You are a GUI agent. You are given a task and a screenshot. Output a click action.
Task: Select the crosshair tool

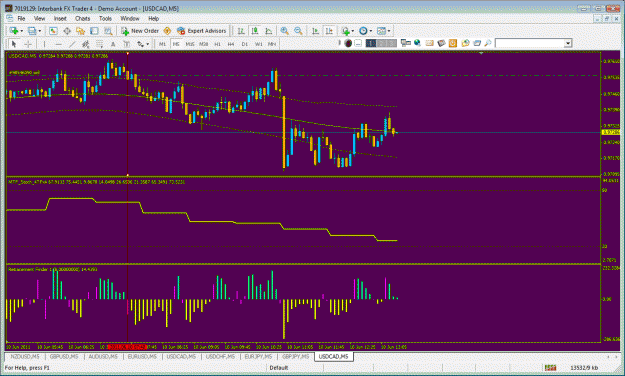point(28,44)
